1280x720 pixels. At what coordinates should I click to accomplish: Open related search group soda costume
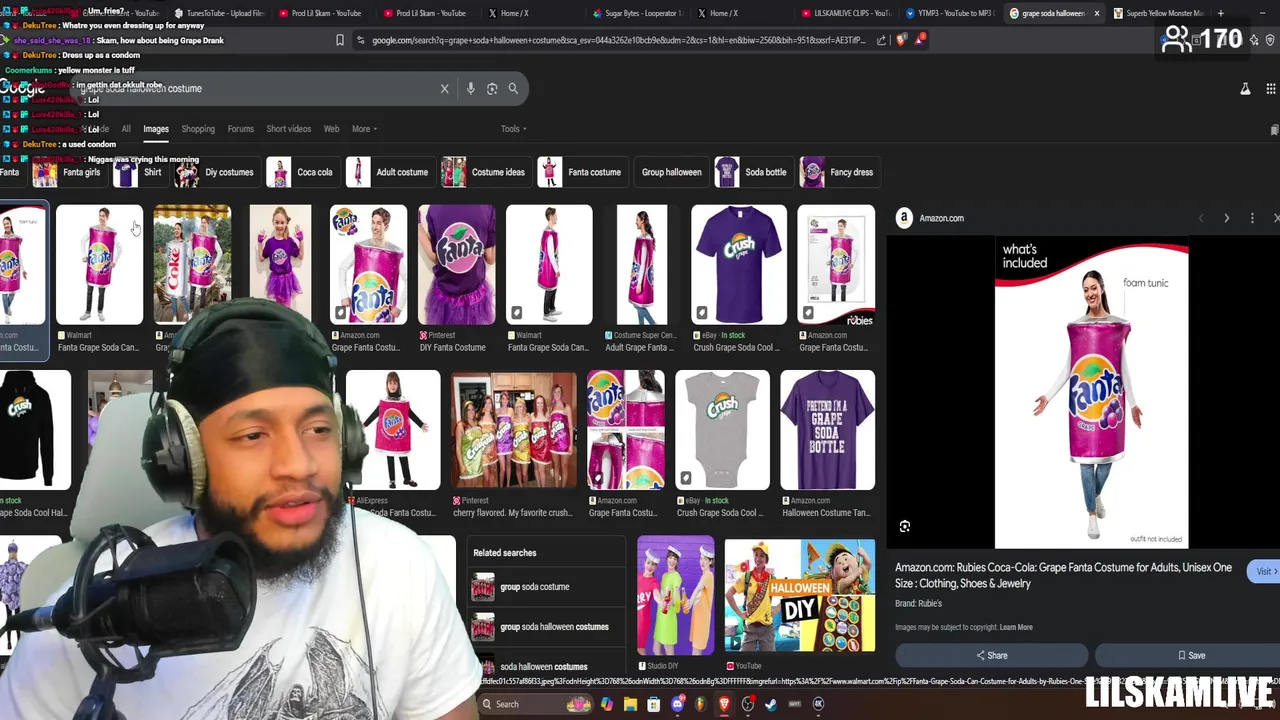pyautogui.click(x=546, y=587)
